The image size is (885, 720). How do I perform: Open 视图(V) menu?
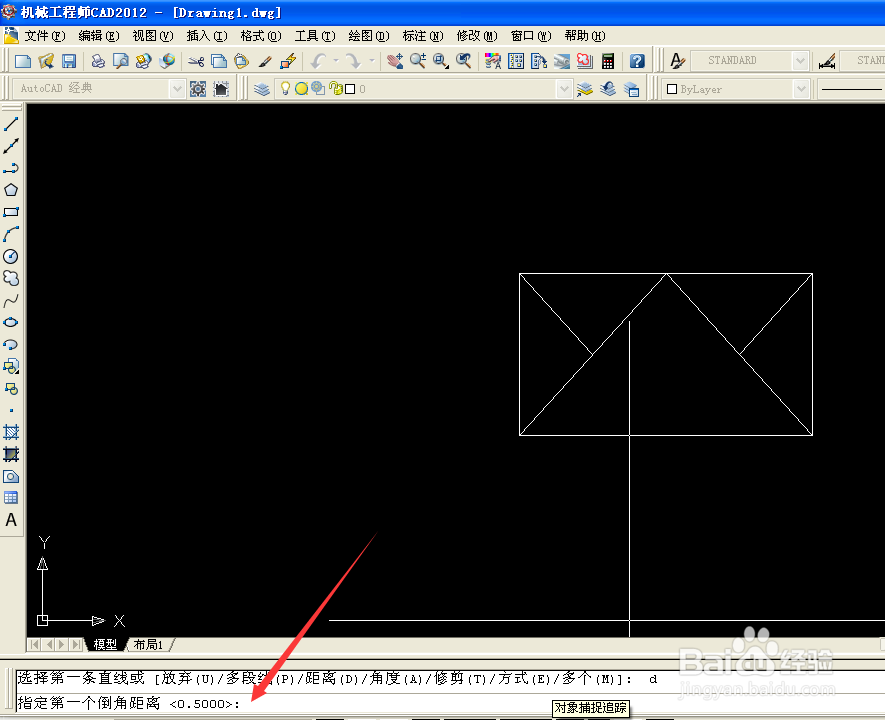[x=153, y=36]
